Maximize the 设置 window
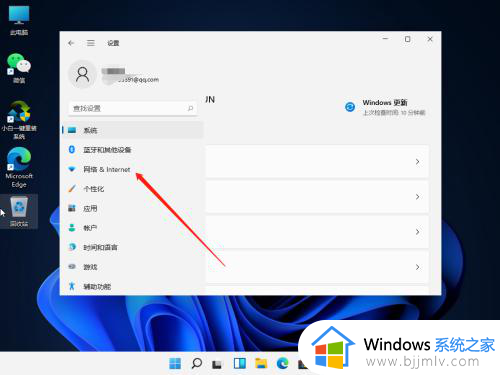The height and width of the screenshot is (375, 500). (x=407, y=39)
